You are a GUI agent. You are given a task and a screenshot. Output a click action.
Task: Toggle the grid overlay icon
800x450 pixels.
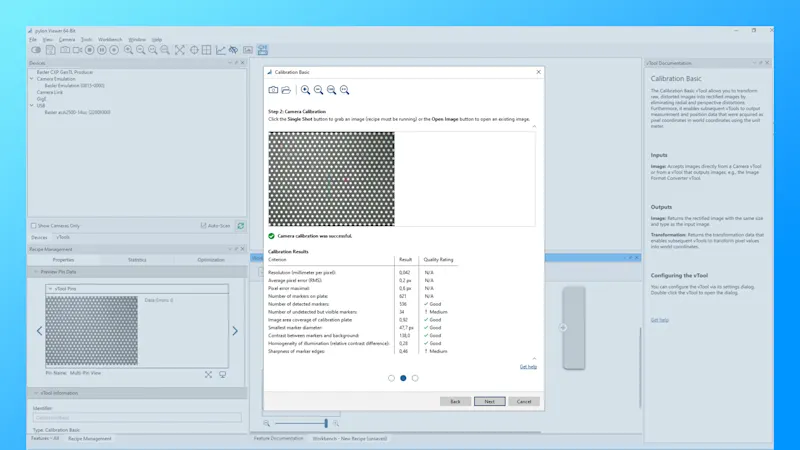coord(207,50)
